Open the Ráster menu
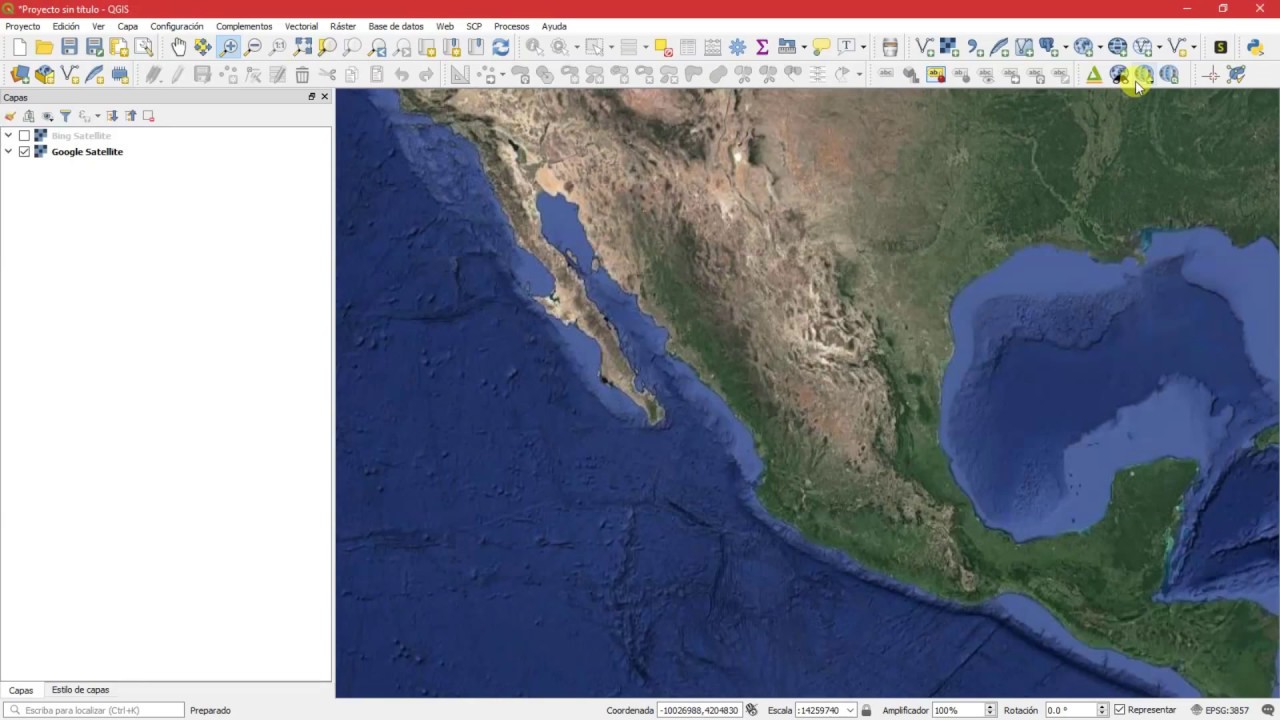 (343, 26)
